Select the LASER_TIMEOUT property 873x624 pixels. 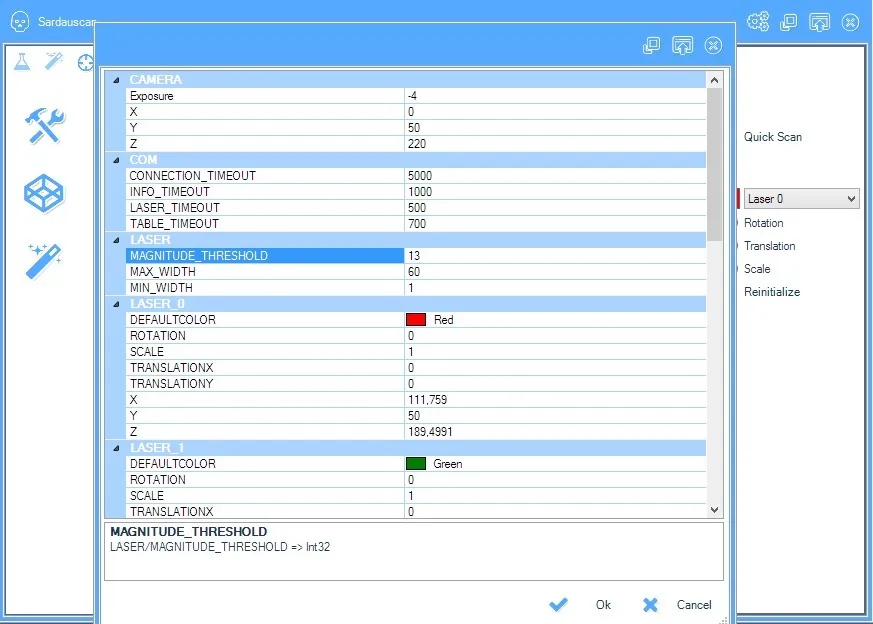point(265,208)
